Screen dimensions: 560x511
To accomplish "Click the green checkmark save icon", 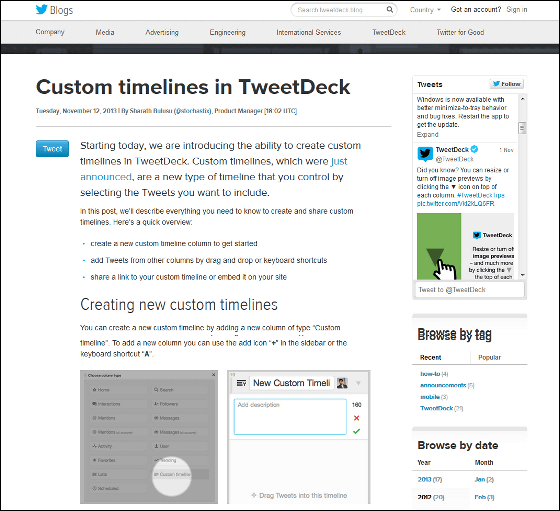I will [x=356, y=431].
